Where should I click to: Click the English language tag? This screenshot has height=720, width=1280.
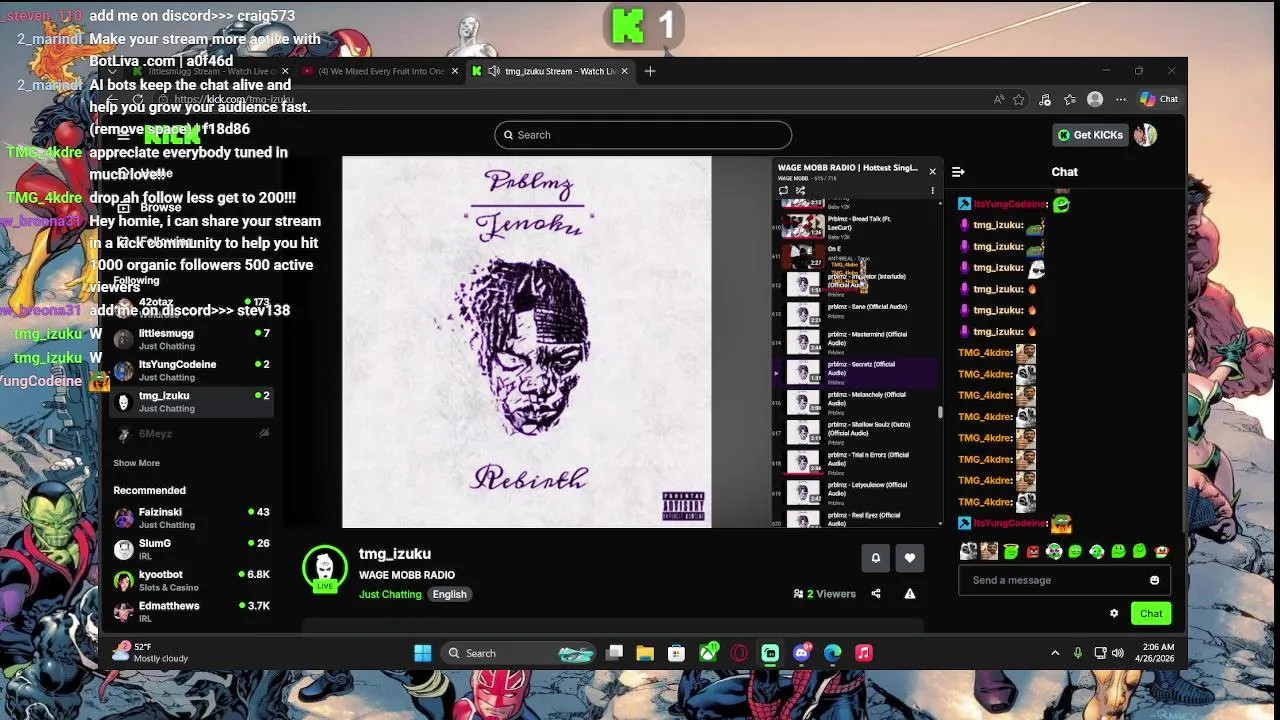tap(449, 594)
